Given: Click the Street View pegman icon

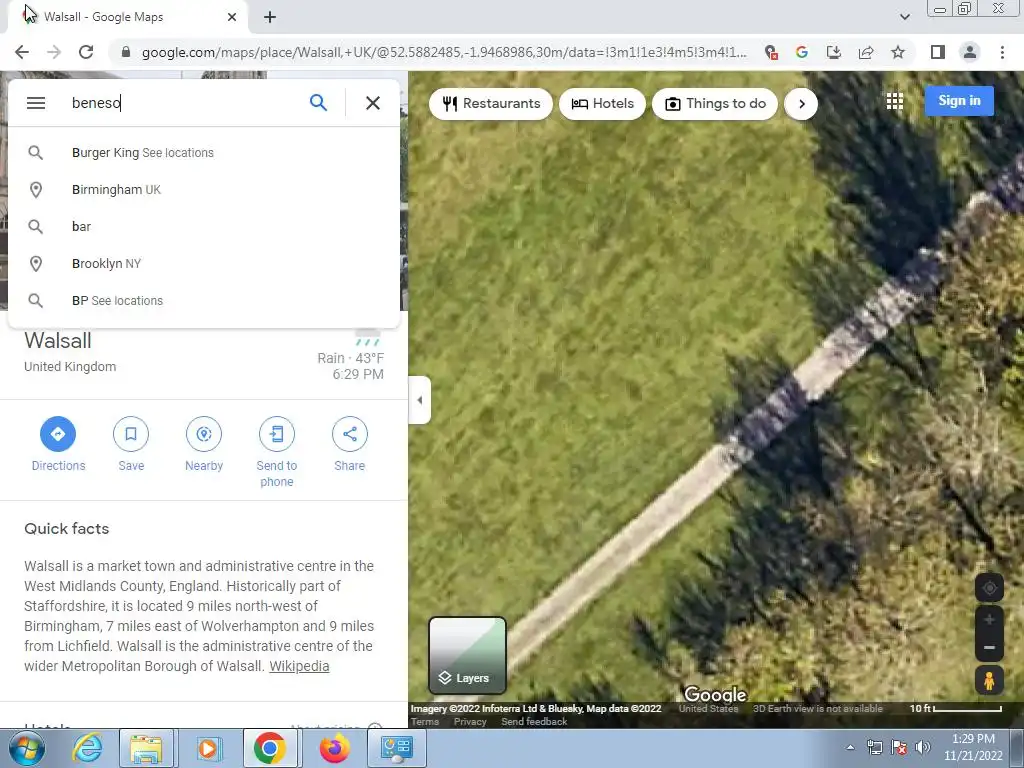Looking at the screenshot, I should tap(989, 680).
